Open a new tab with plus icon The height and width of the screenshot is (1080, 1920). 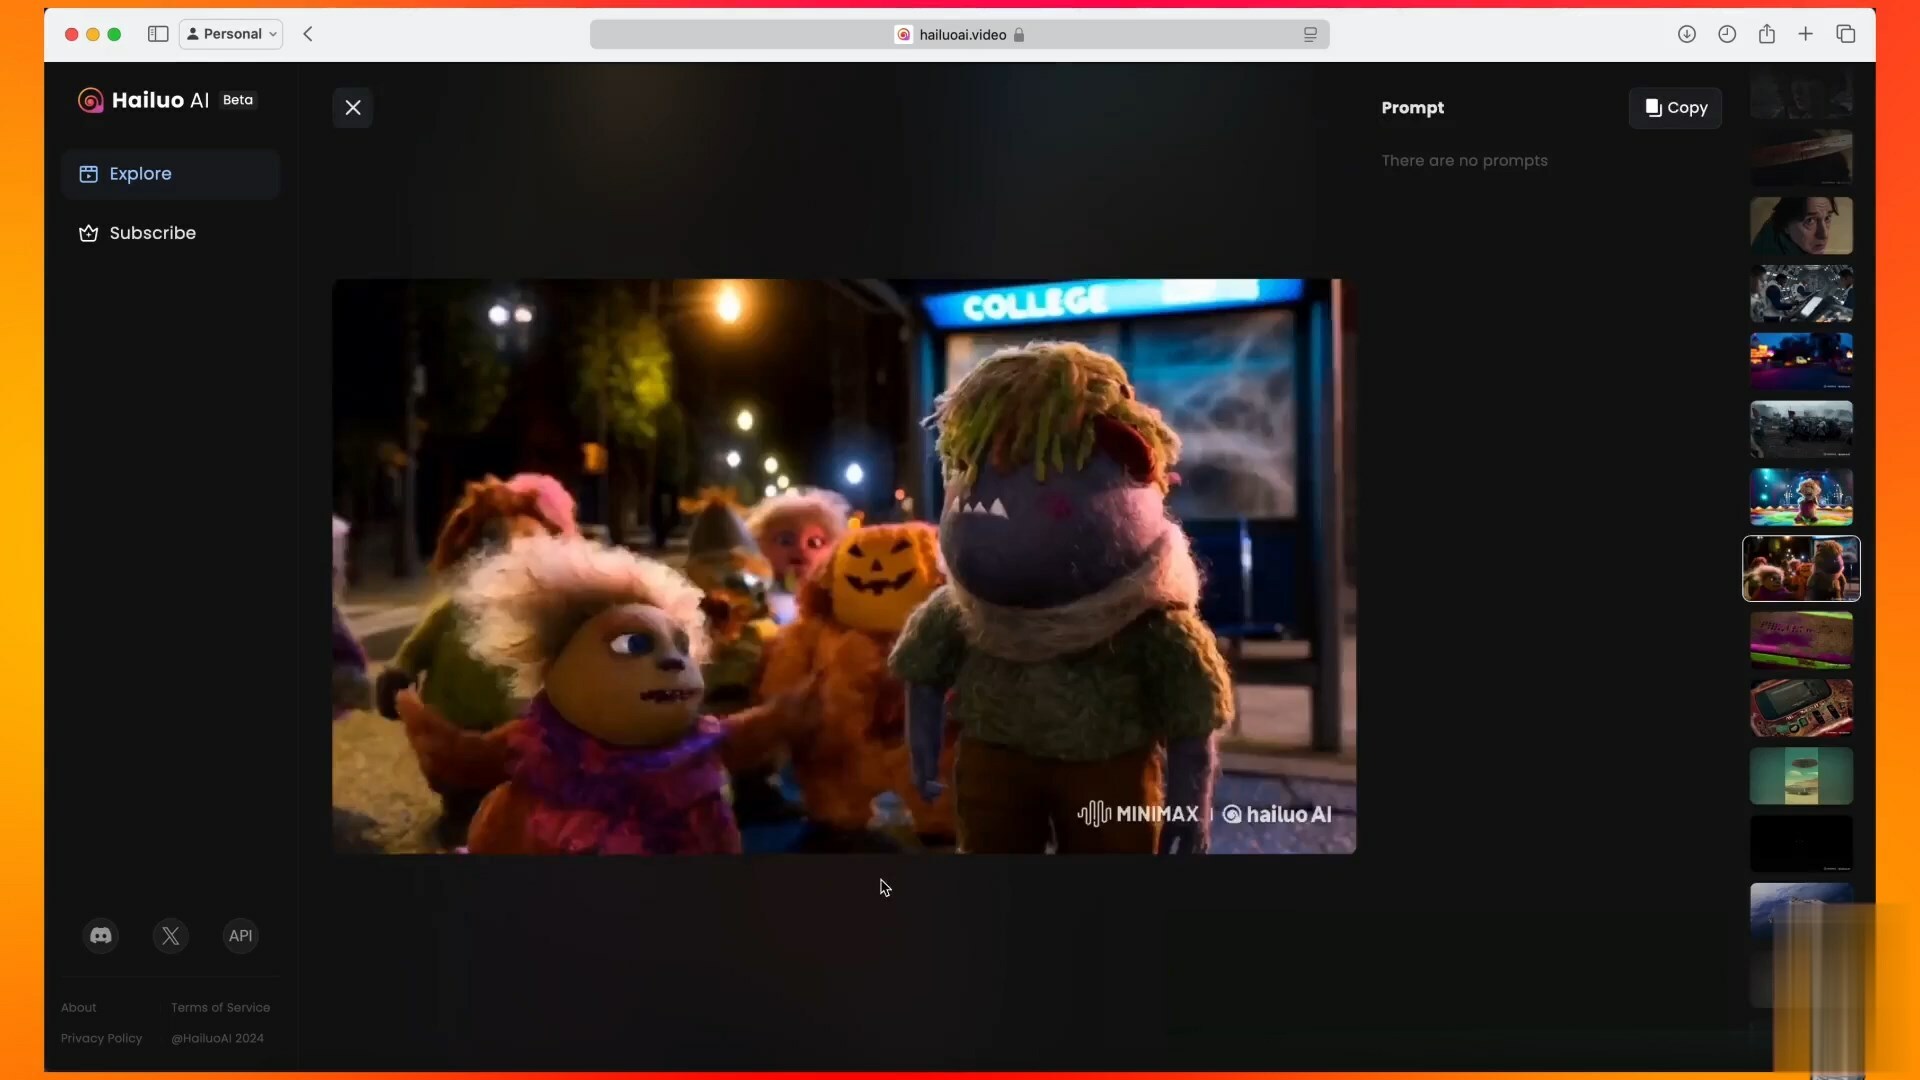1806,34
